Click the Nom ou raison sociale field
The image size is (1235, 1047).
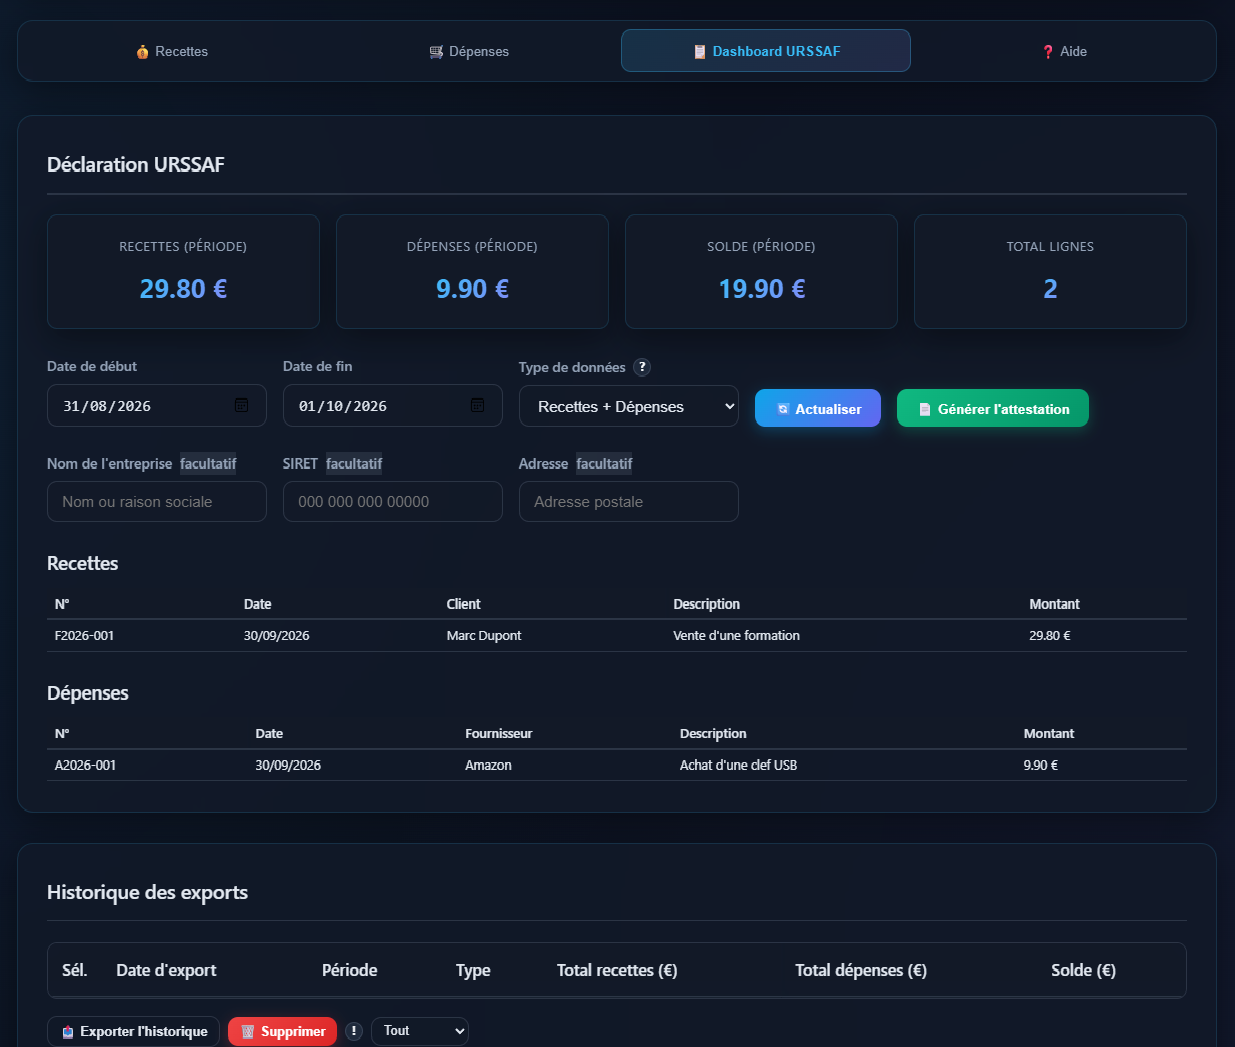click(157, 502)
